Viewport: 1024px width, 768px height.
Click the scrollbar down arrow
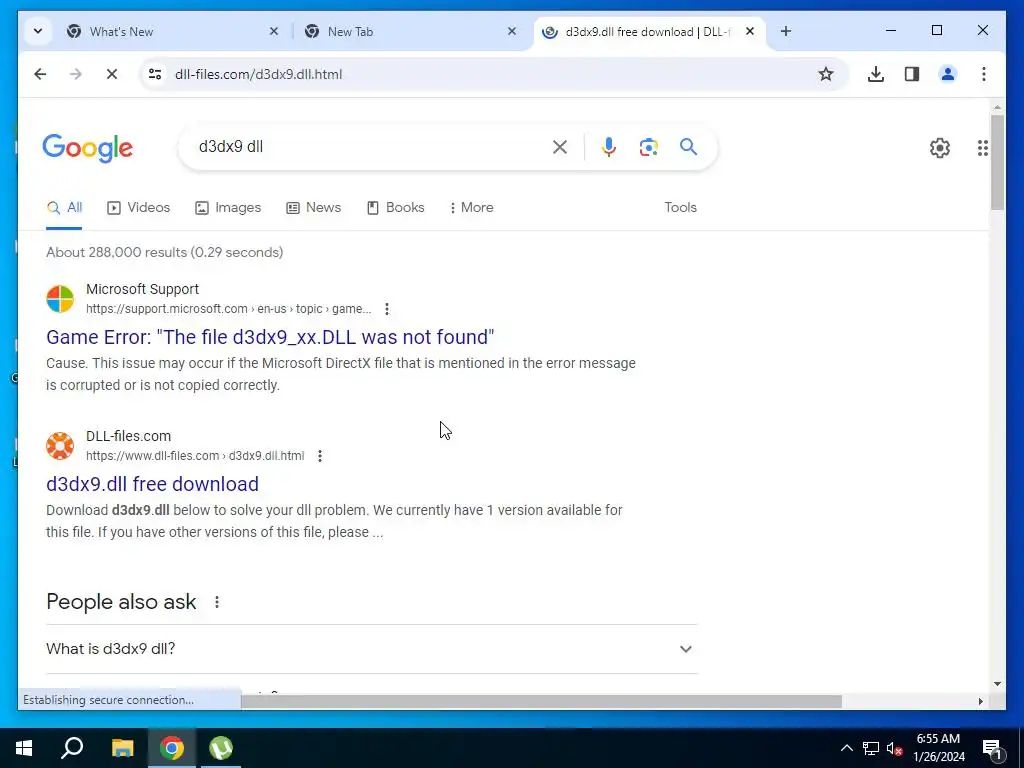(x=997, y=684)
